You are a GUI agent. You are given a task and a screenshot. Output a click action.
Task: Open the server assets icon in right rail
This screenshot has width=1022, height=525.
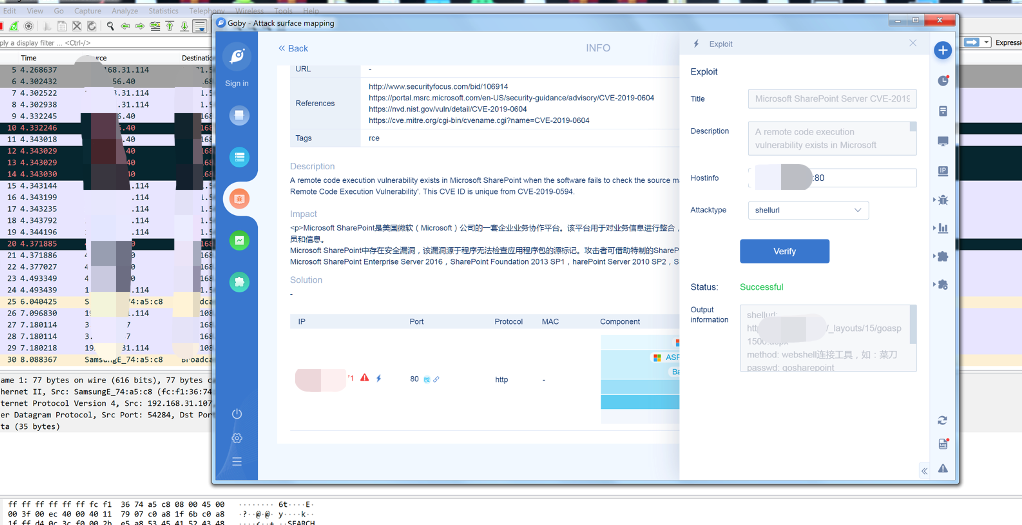[942, 111]
